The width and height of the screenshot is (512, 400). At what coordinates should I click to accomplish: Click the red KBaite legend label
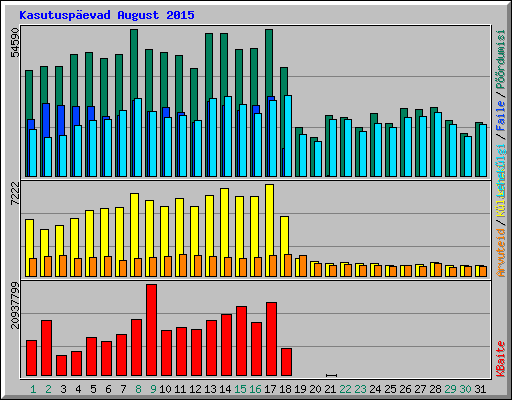501,358
